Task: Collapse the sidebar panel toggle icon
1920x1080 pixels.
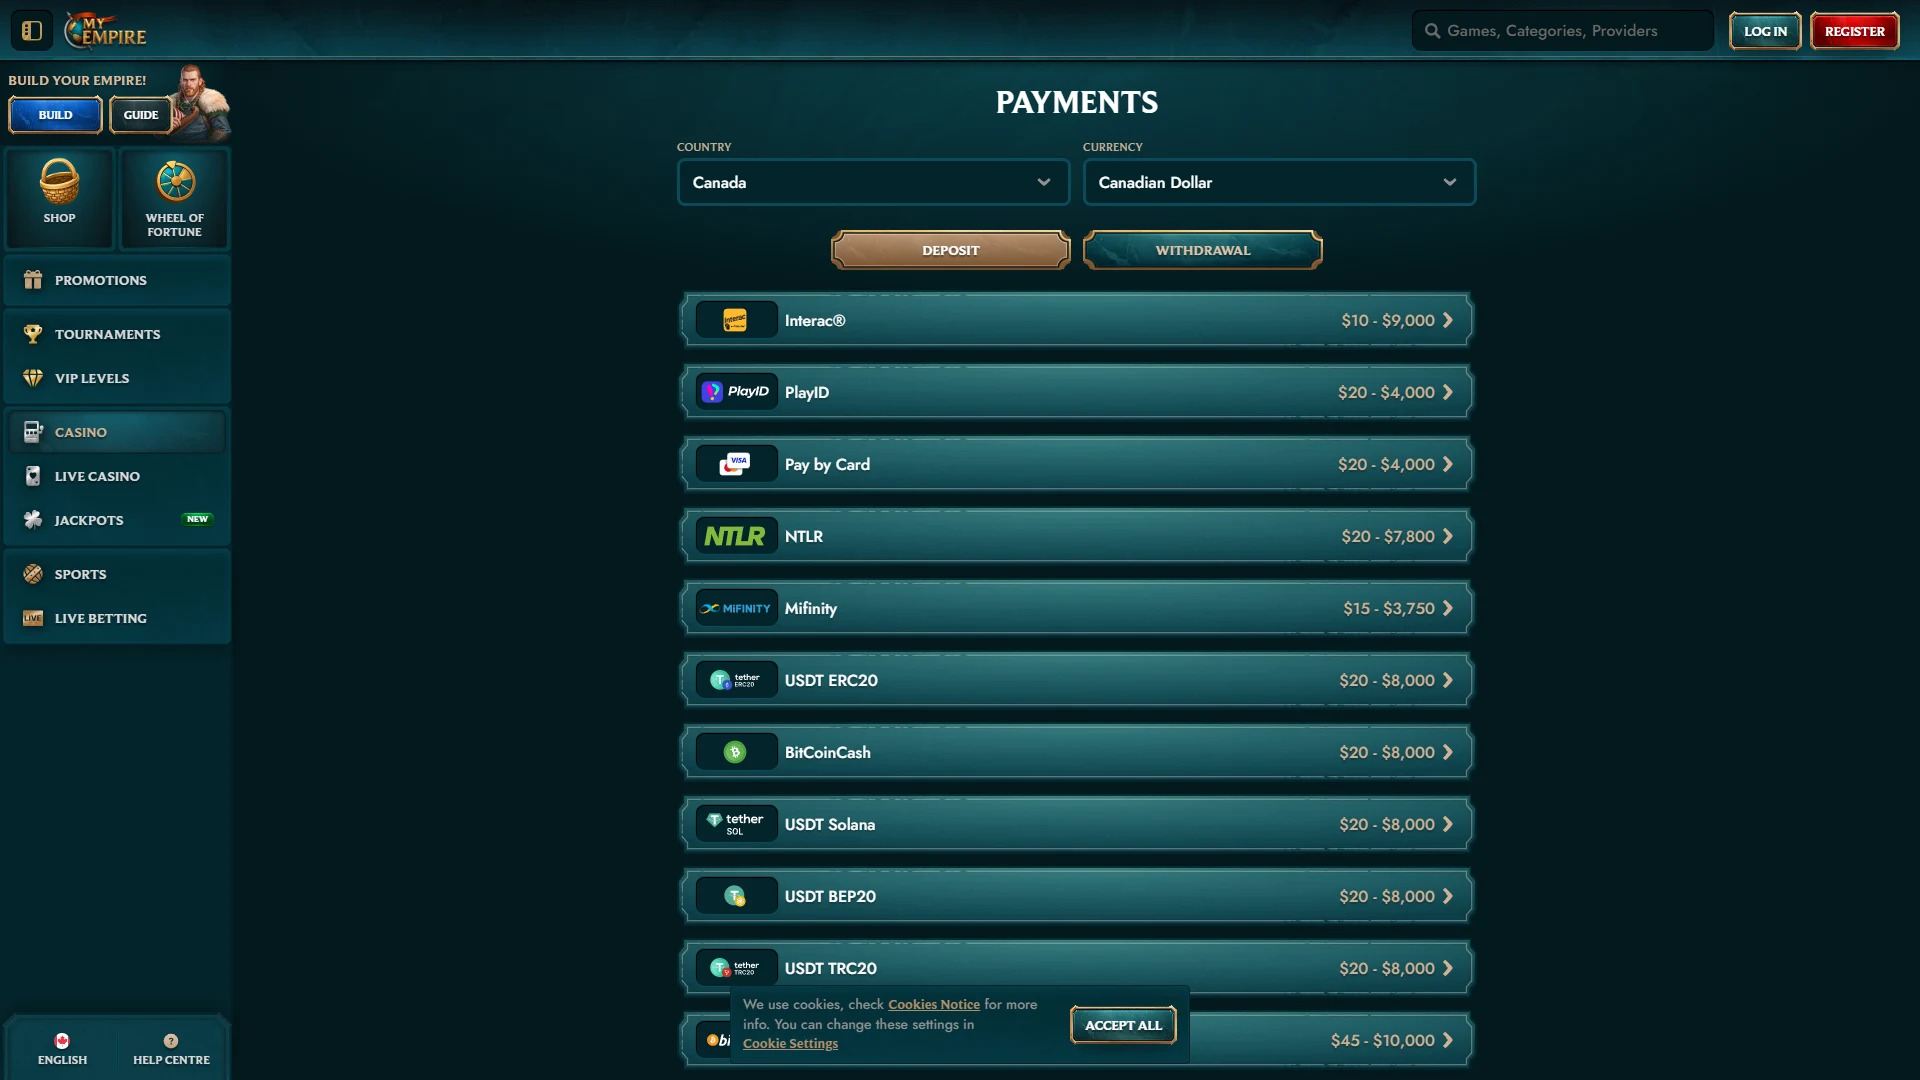Action: tap(32, 31)
